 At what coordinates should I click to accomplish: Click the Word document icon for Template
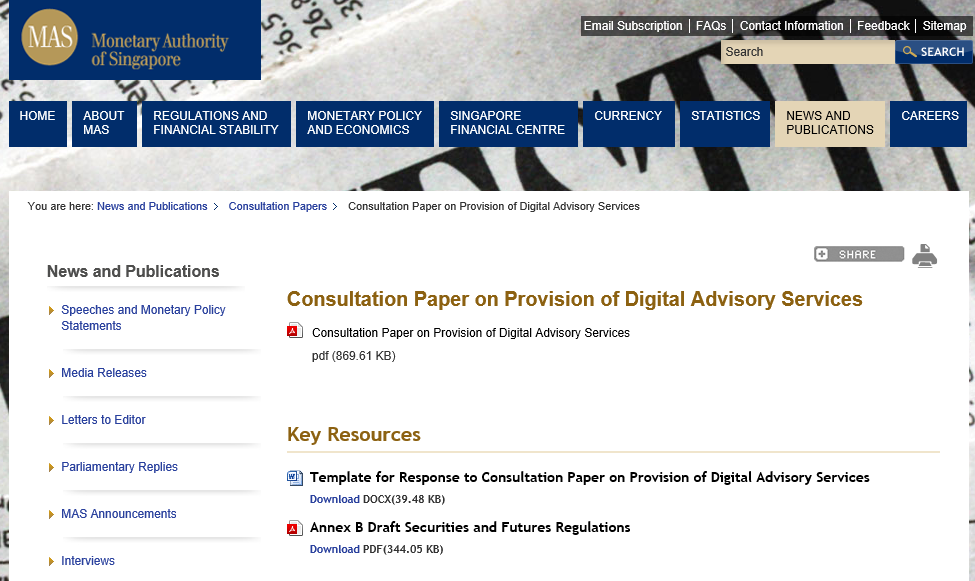(x=295, y=478)
